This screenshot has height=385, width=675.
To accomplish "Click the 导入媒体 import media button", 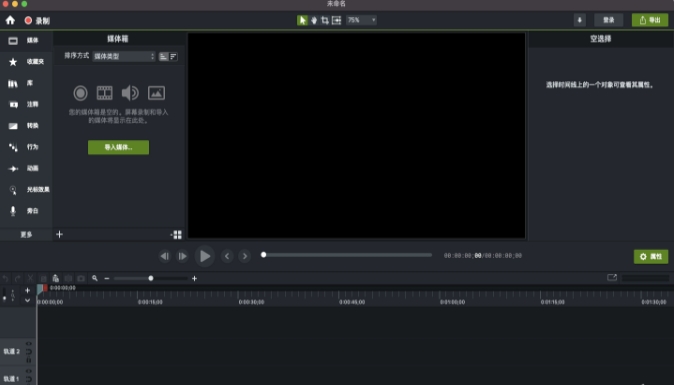I will click(118, 147).
